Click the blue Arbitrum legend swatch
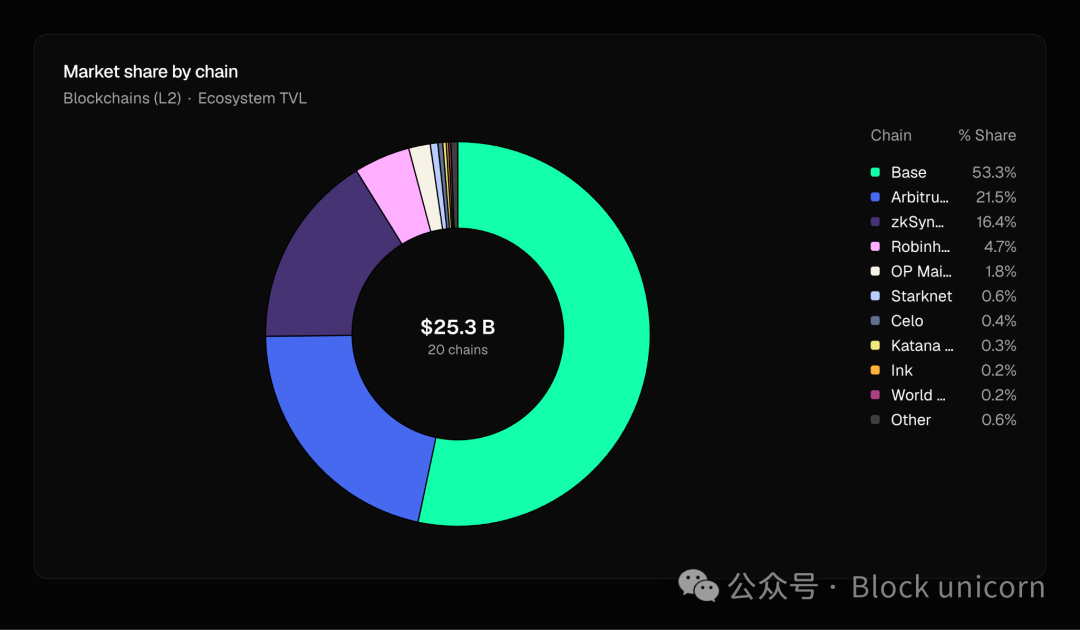The height and width of the screenshot is (630, 1080). coord(875,197)
